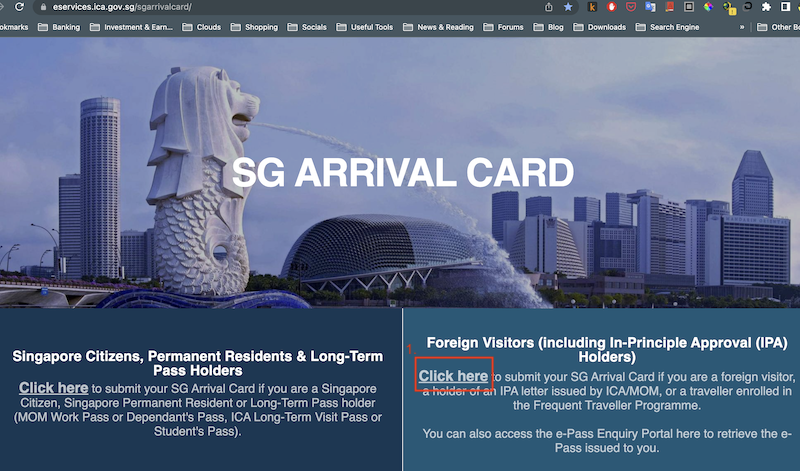Click here link for Singapore Citizens and Residents
The height and width of the screenshot is (471, 800).
point(53,388)
